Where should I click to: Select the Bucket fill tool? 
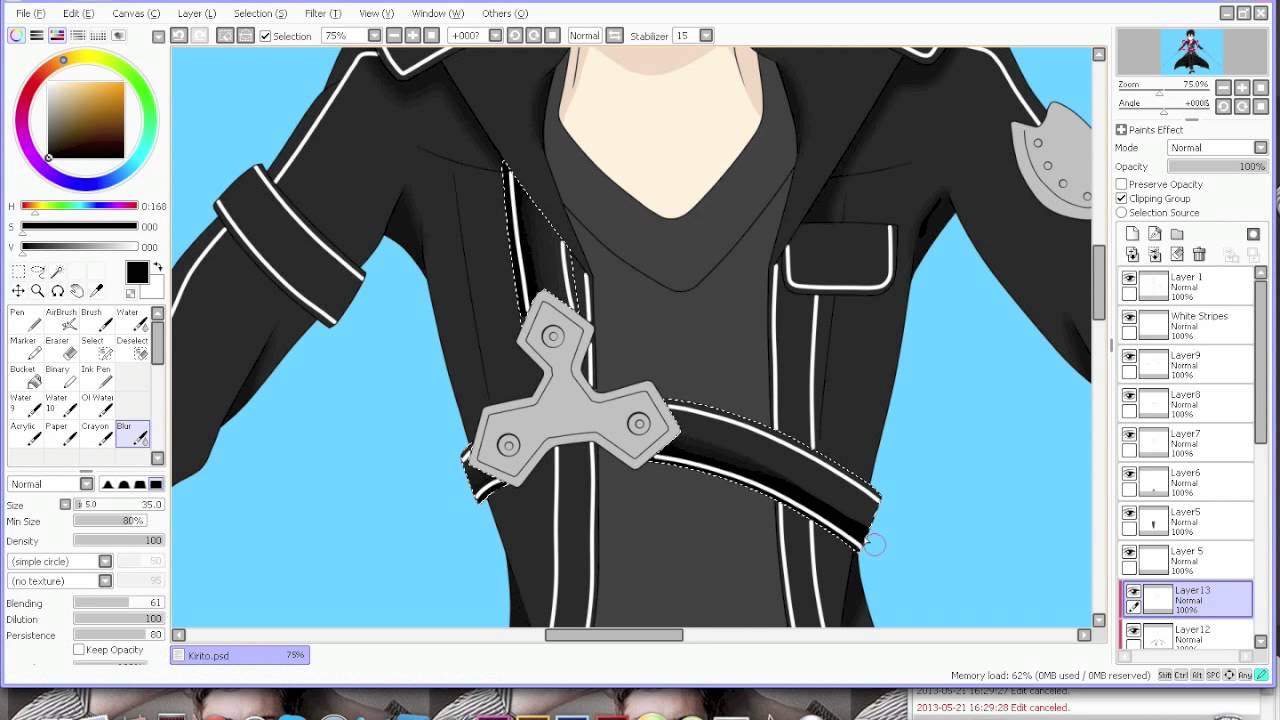[24, 376]
